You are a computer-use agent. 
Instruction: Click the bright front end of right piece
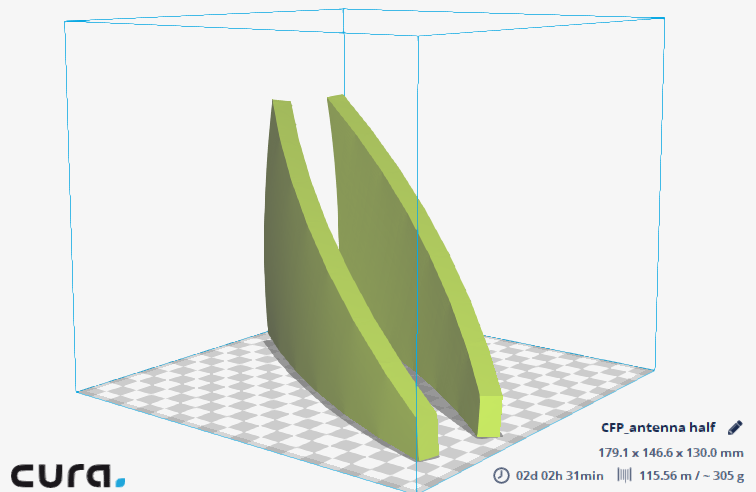click(x=489, y=414)
